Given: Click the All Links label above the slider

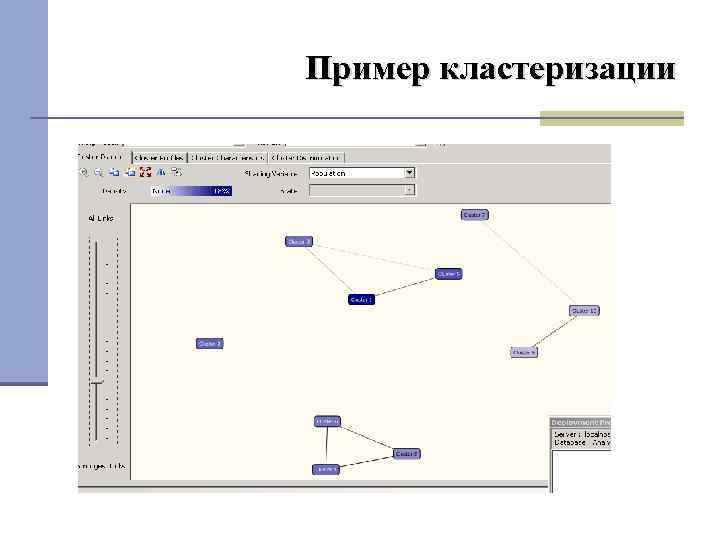Looking at the screenshot, I should coord(101,219).
